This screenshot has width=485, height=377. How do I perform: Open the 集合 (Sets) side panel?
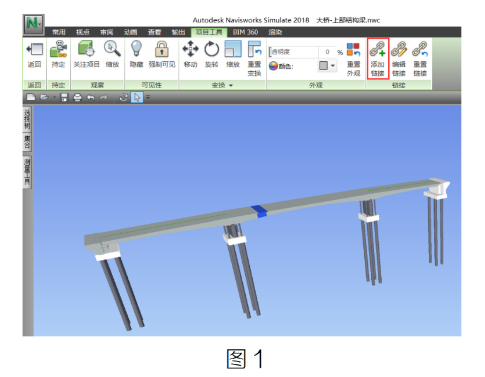click(x=27, y=142)
